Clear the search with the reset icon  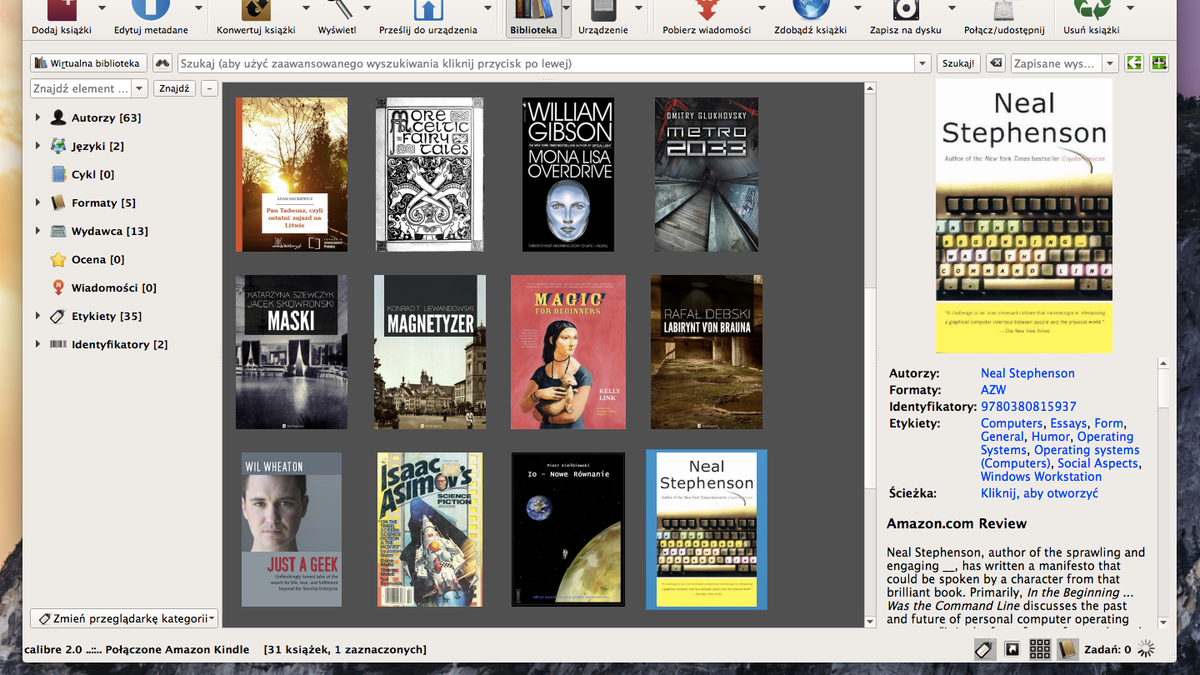(x=995, y=63)
